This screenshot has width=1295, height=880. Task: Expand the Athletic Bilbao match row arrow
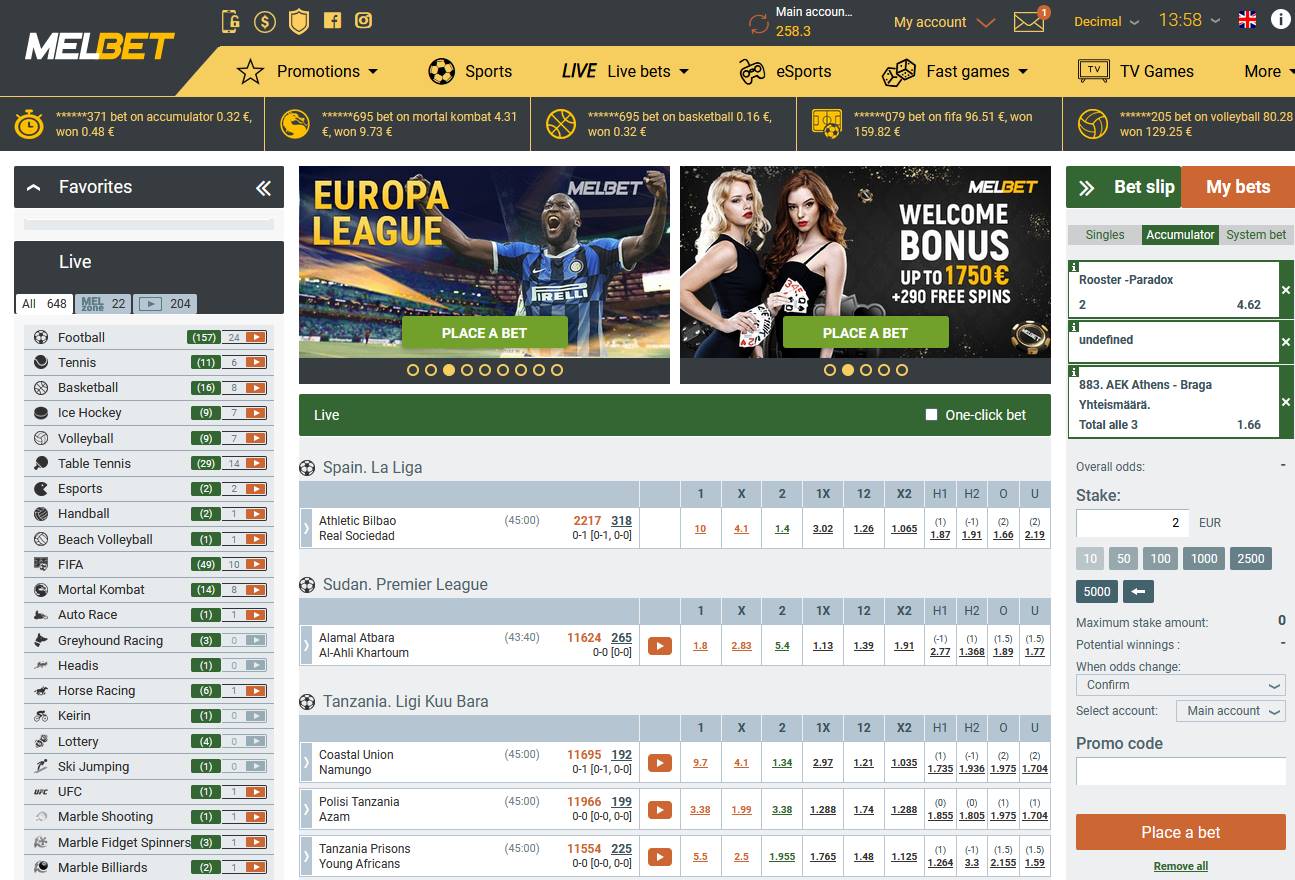click(306, 528)
